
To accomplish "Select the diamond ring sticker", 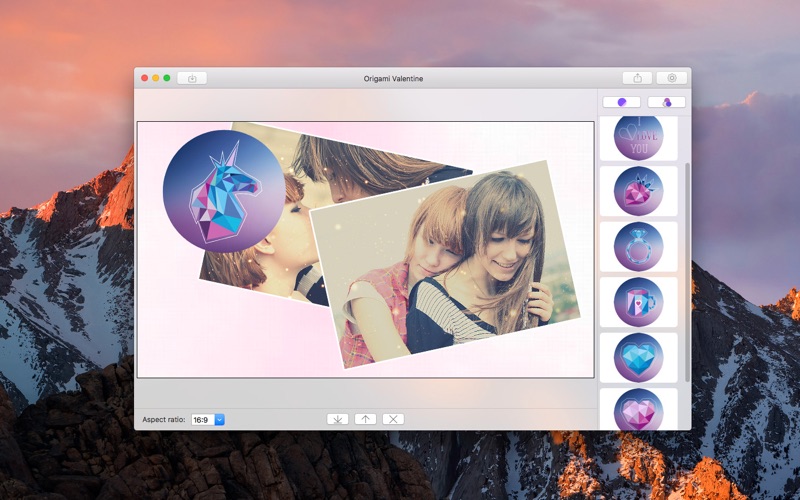I will (638, 246).
